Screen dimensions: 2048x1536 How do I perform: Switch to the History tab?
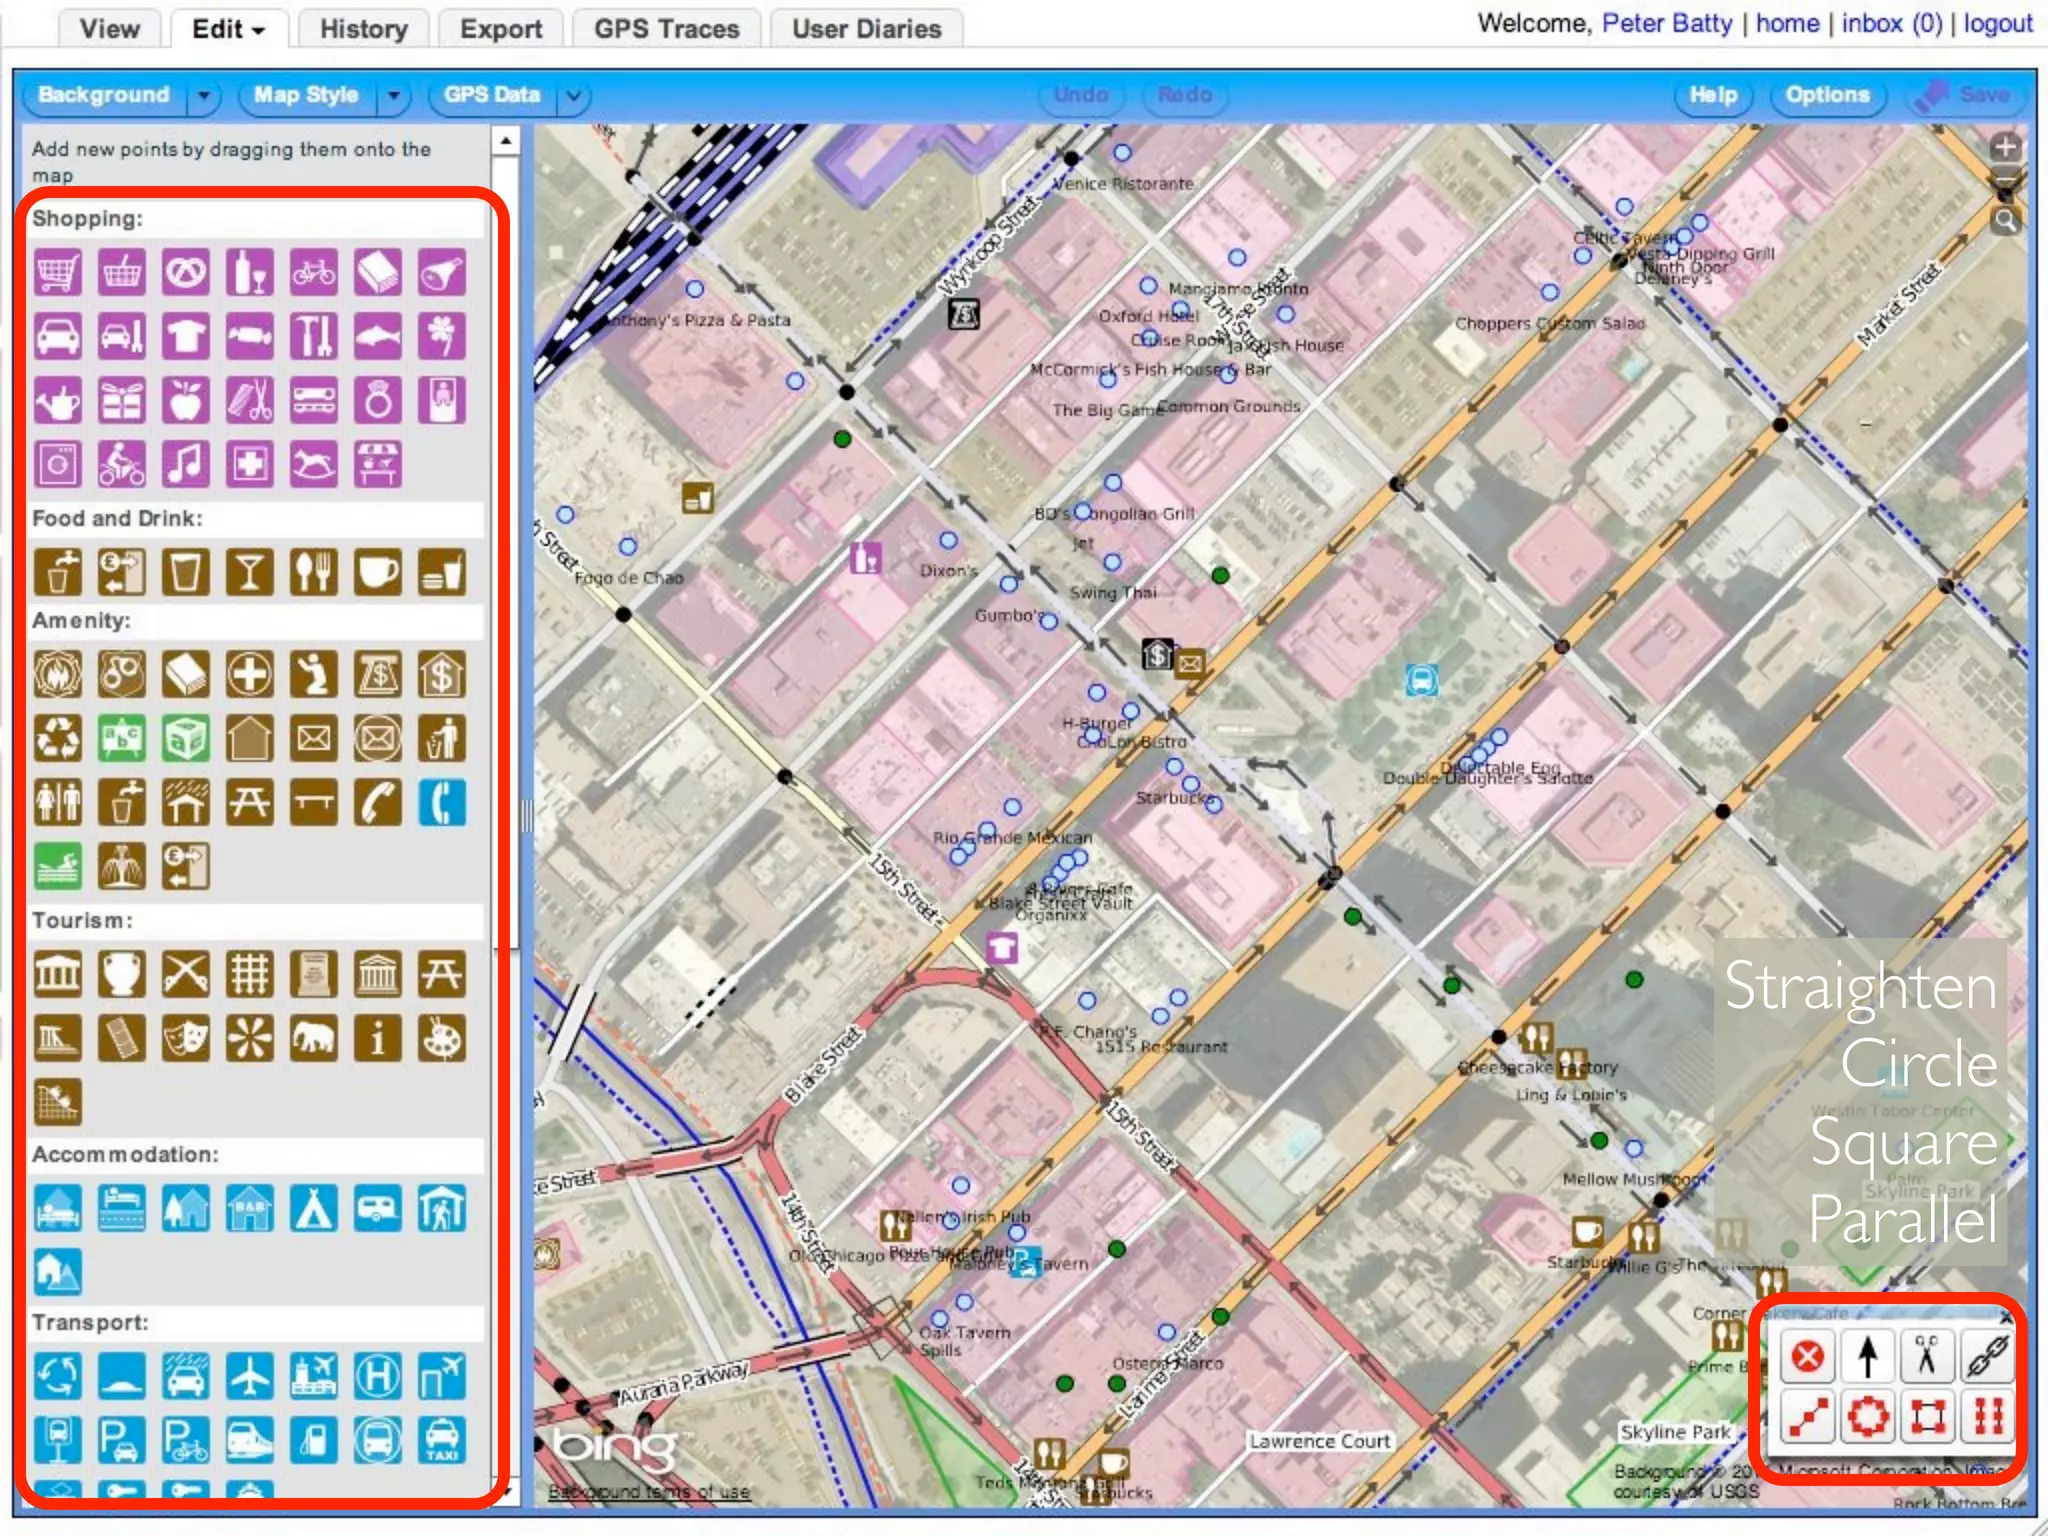click(x=363, y=29)
